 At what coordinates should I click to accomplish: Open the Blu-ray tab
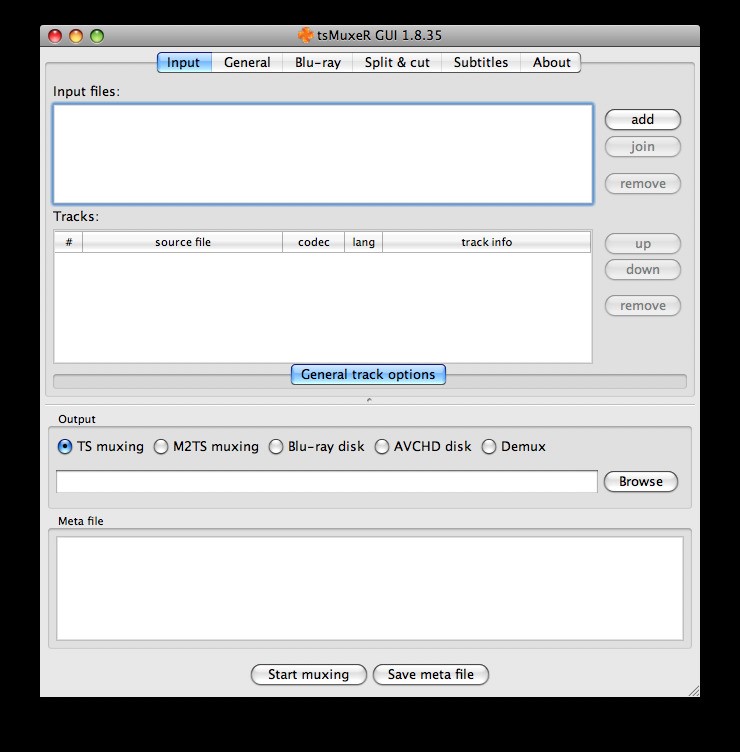click(x=317, y=62)
